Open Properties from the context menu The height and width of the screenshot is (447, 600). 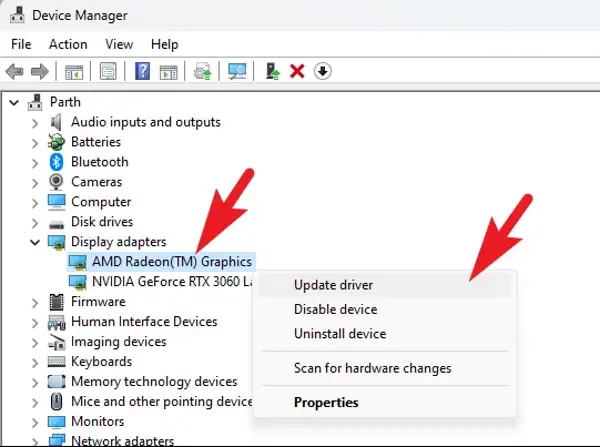(x=385, y=403)
